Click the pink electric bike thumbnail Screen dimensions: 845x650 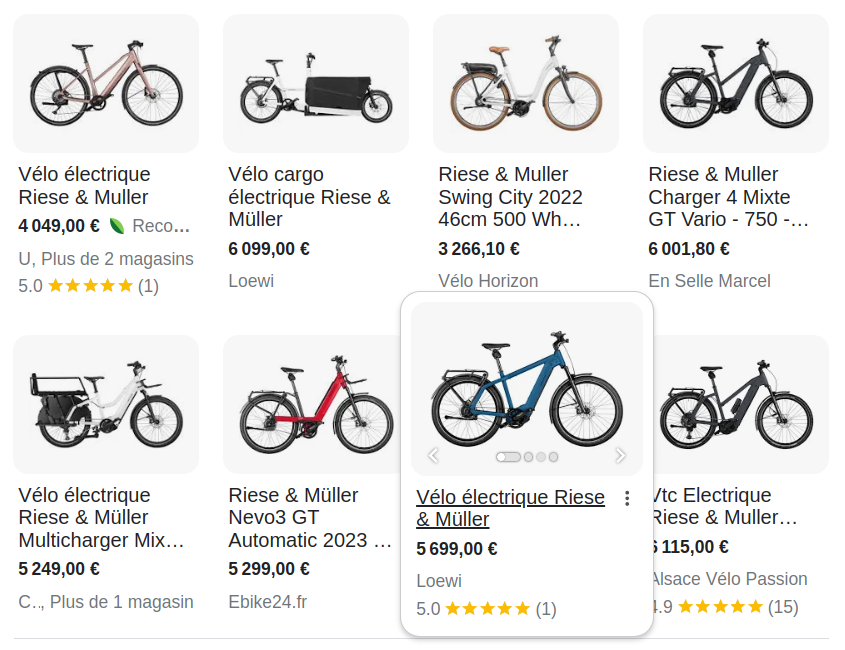105,84
